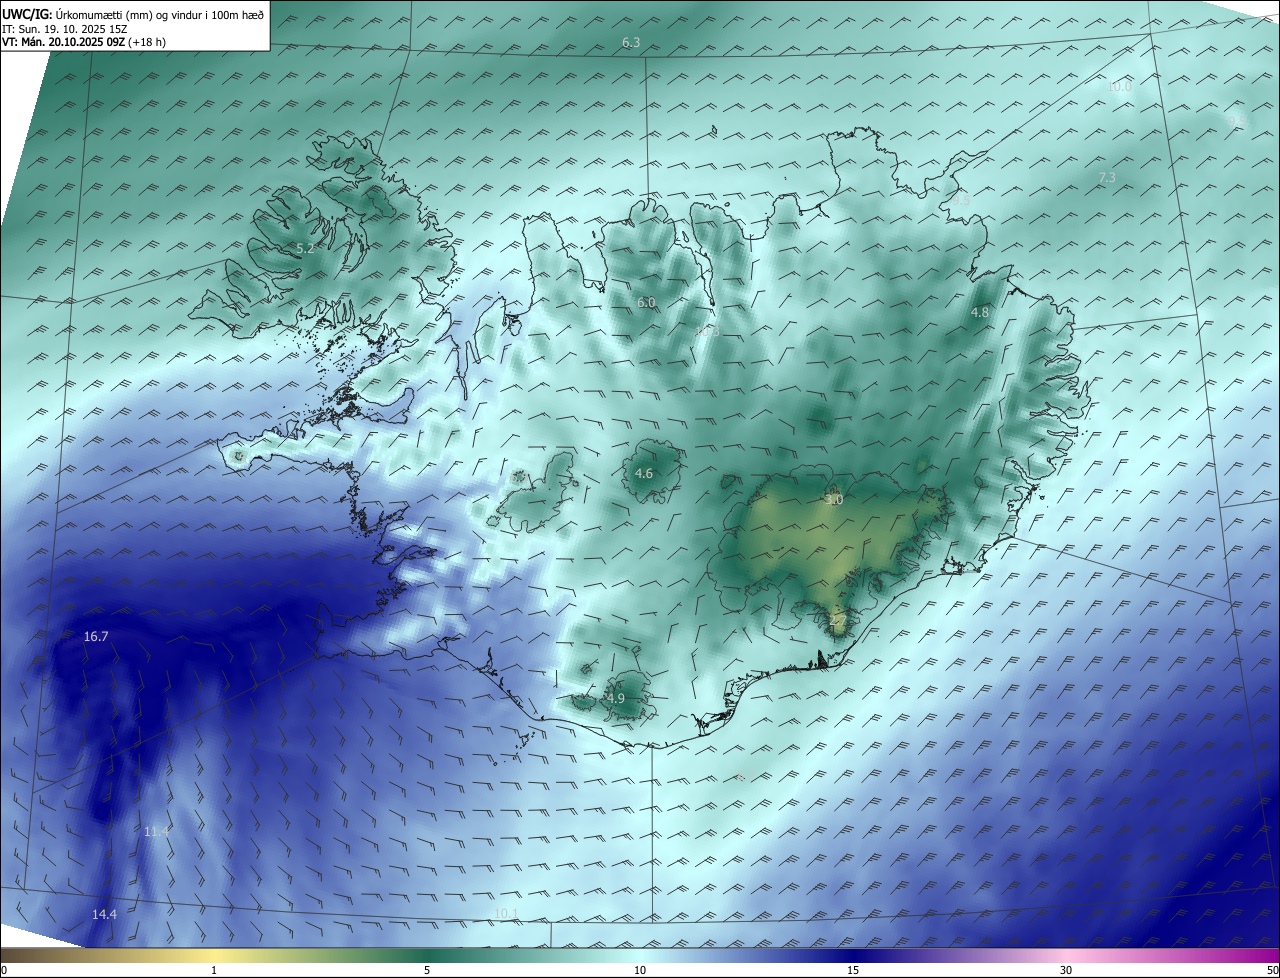The image size is (1280, 978).
Task: Click the 6.3 value label on the map
Action: click(x=631, y=42)
